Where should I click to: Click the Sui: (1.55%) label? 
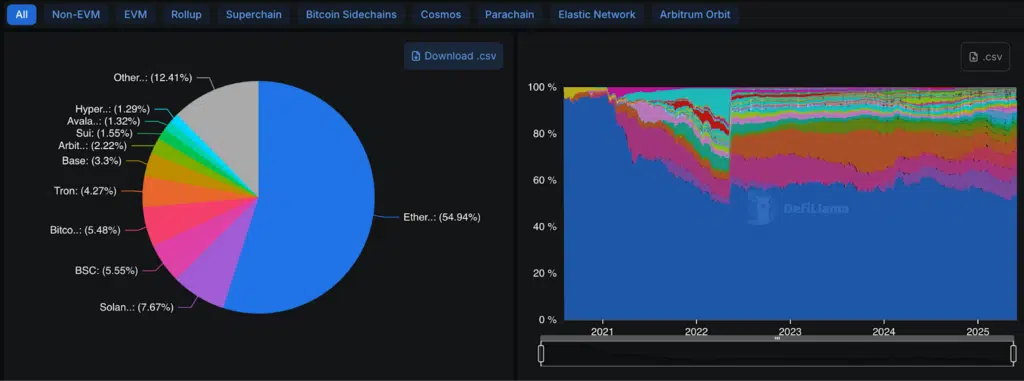(104, 133)
